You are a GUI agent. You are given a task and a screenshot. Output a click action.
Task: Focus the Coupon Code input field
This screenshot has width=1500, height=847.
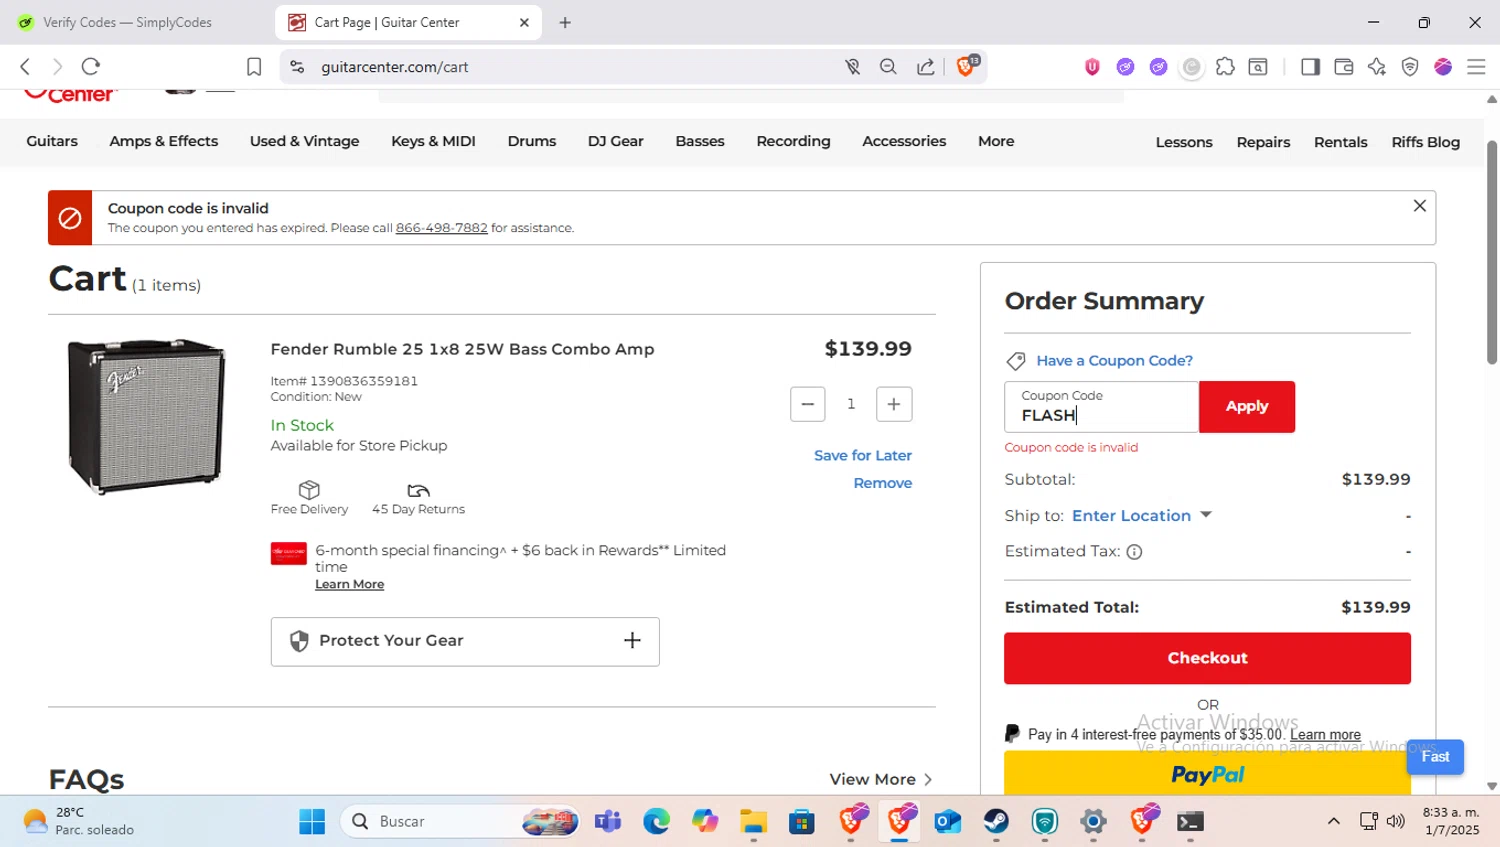[x=1101, y=407]
